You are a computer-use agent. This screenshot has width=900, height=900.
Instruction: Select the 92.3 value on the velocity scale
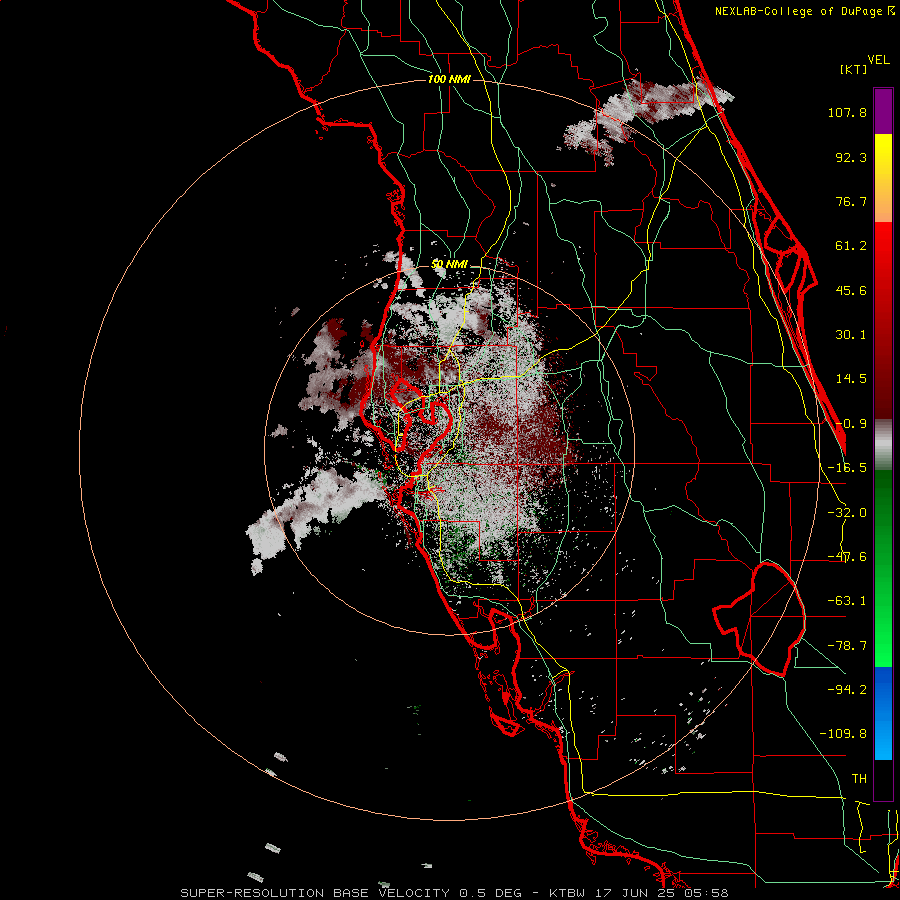coord(851,157)
